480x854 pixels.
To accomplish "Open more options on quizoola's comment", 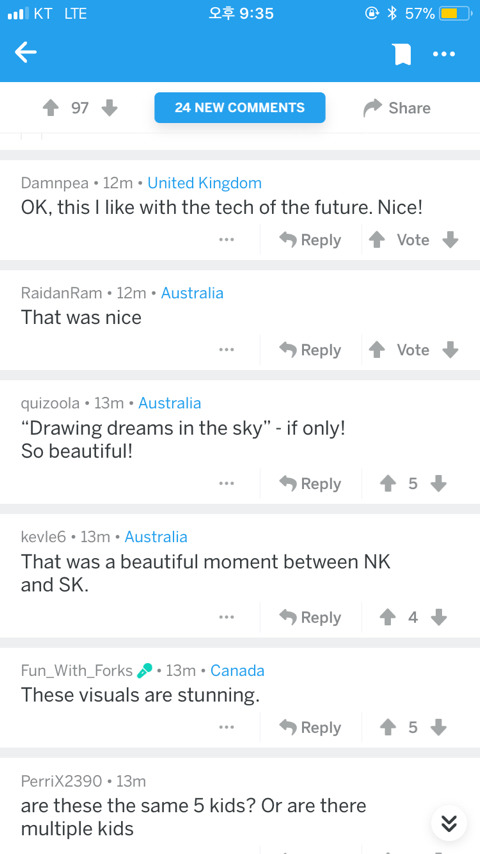I will pyautogui.click(x=227, y=484).
